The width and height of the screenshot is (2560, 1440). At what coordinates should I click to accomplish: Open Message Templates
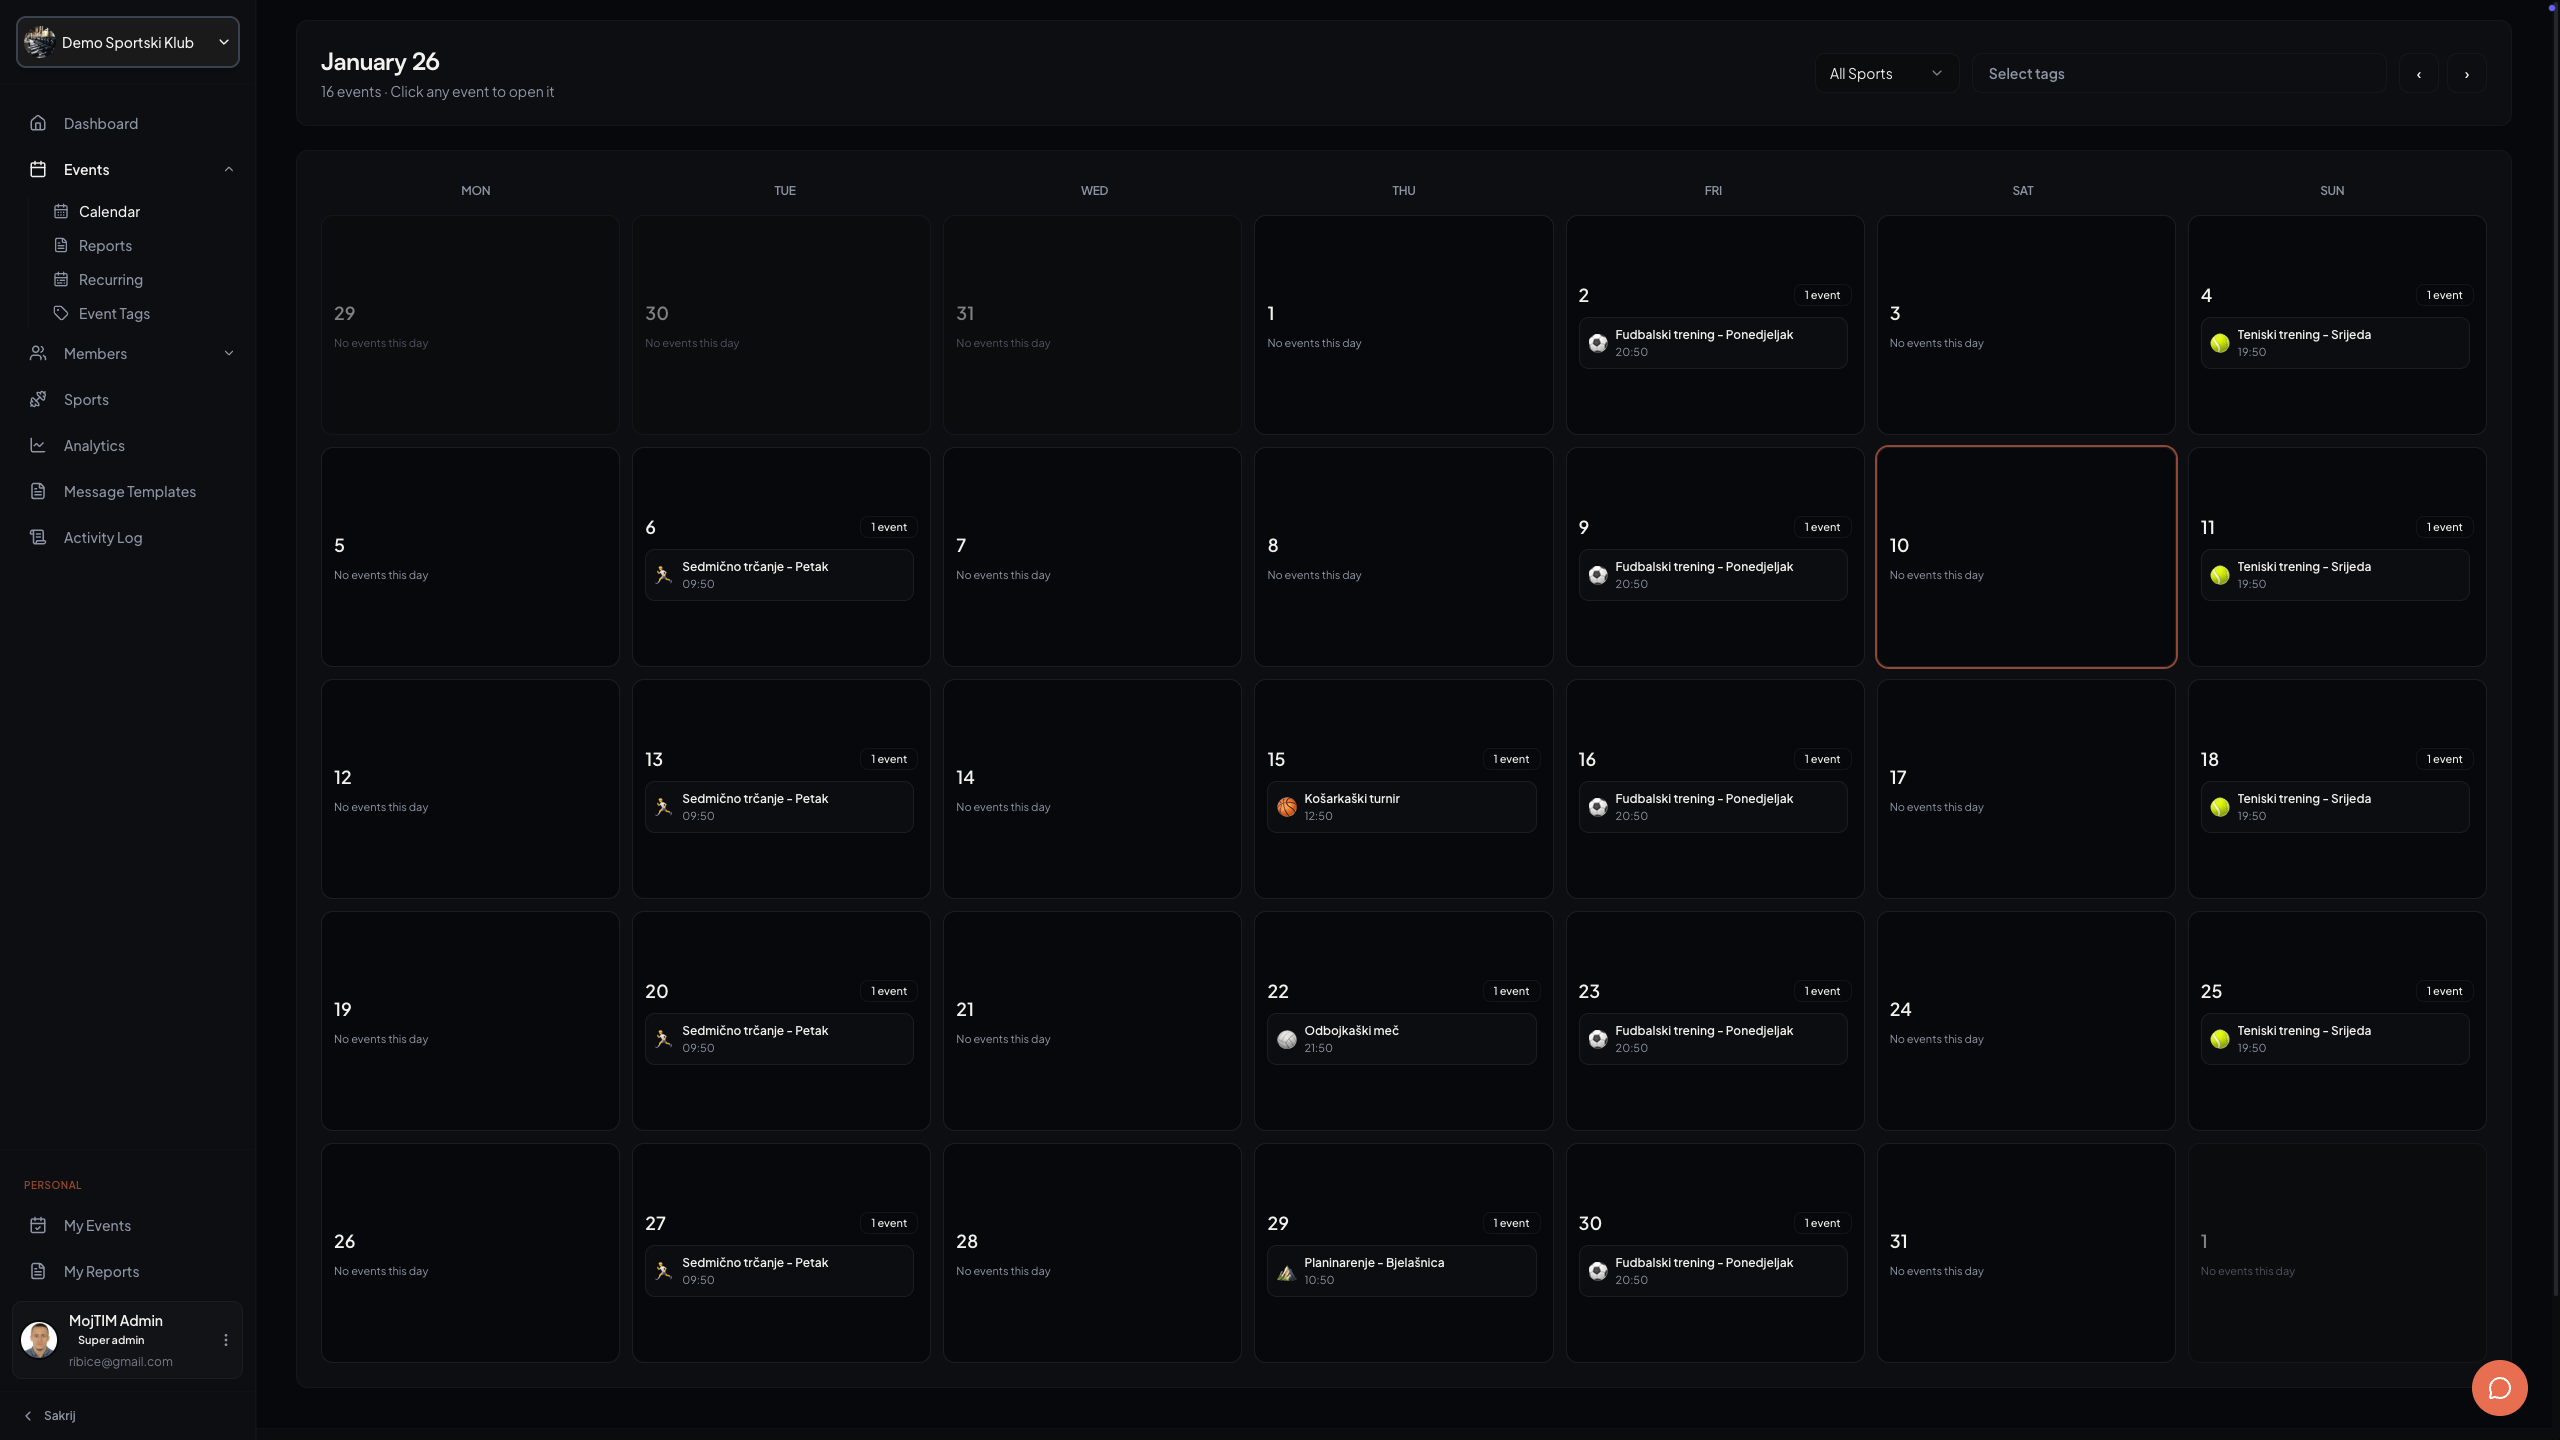[129, 491]
